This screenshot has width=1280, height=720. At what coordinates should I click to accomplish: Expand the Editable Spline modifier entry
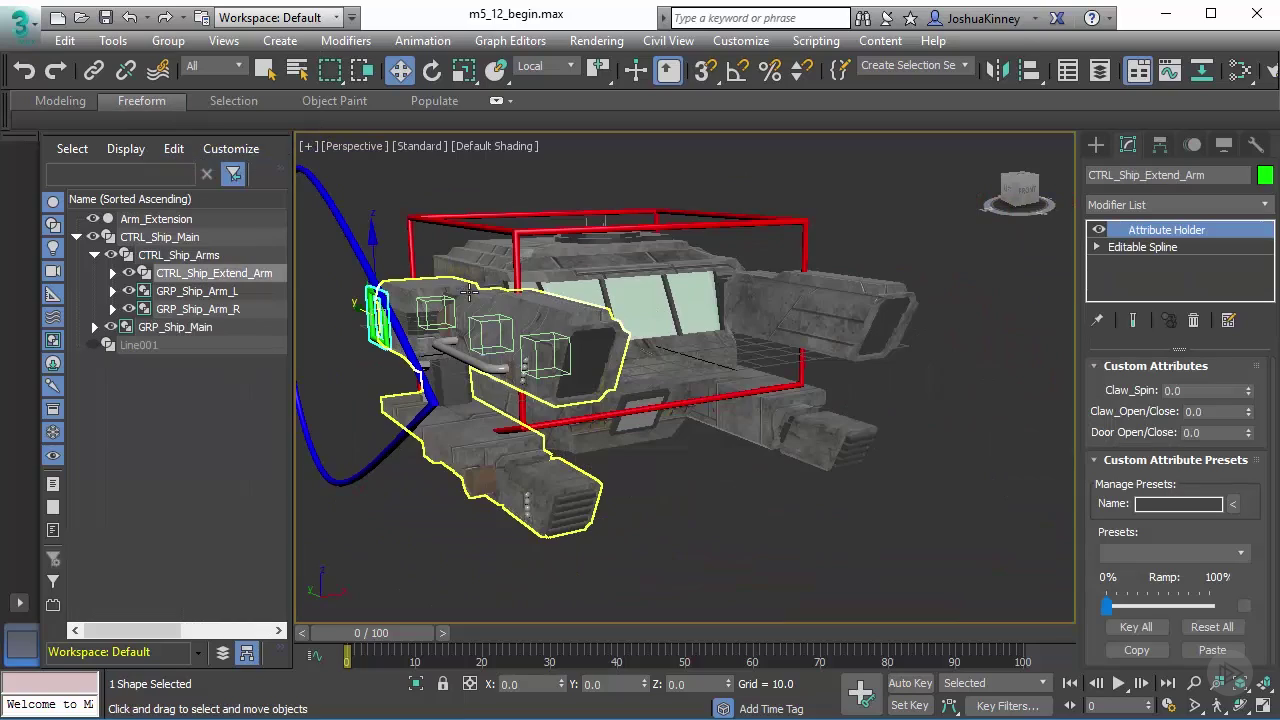click(1097, 247)
